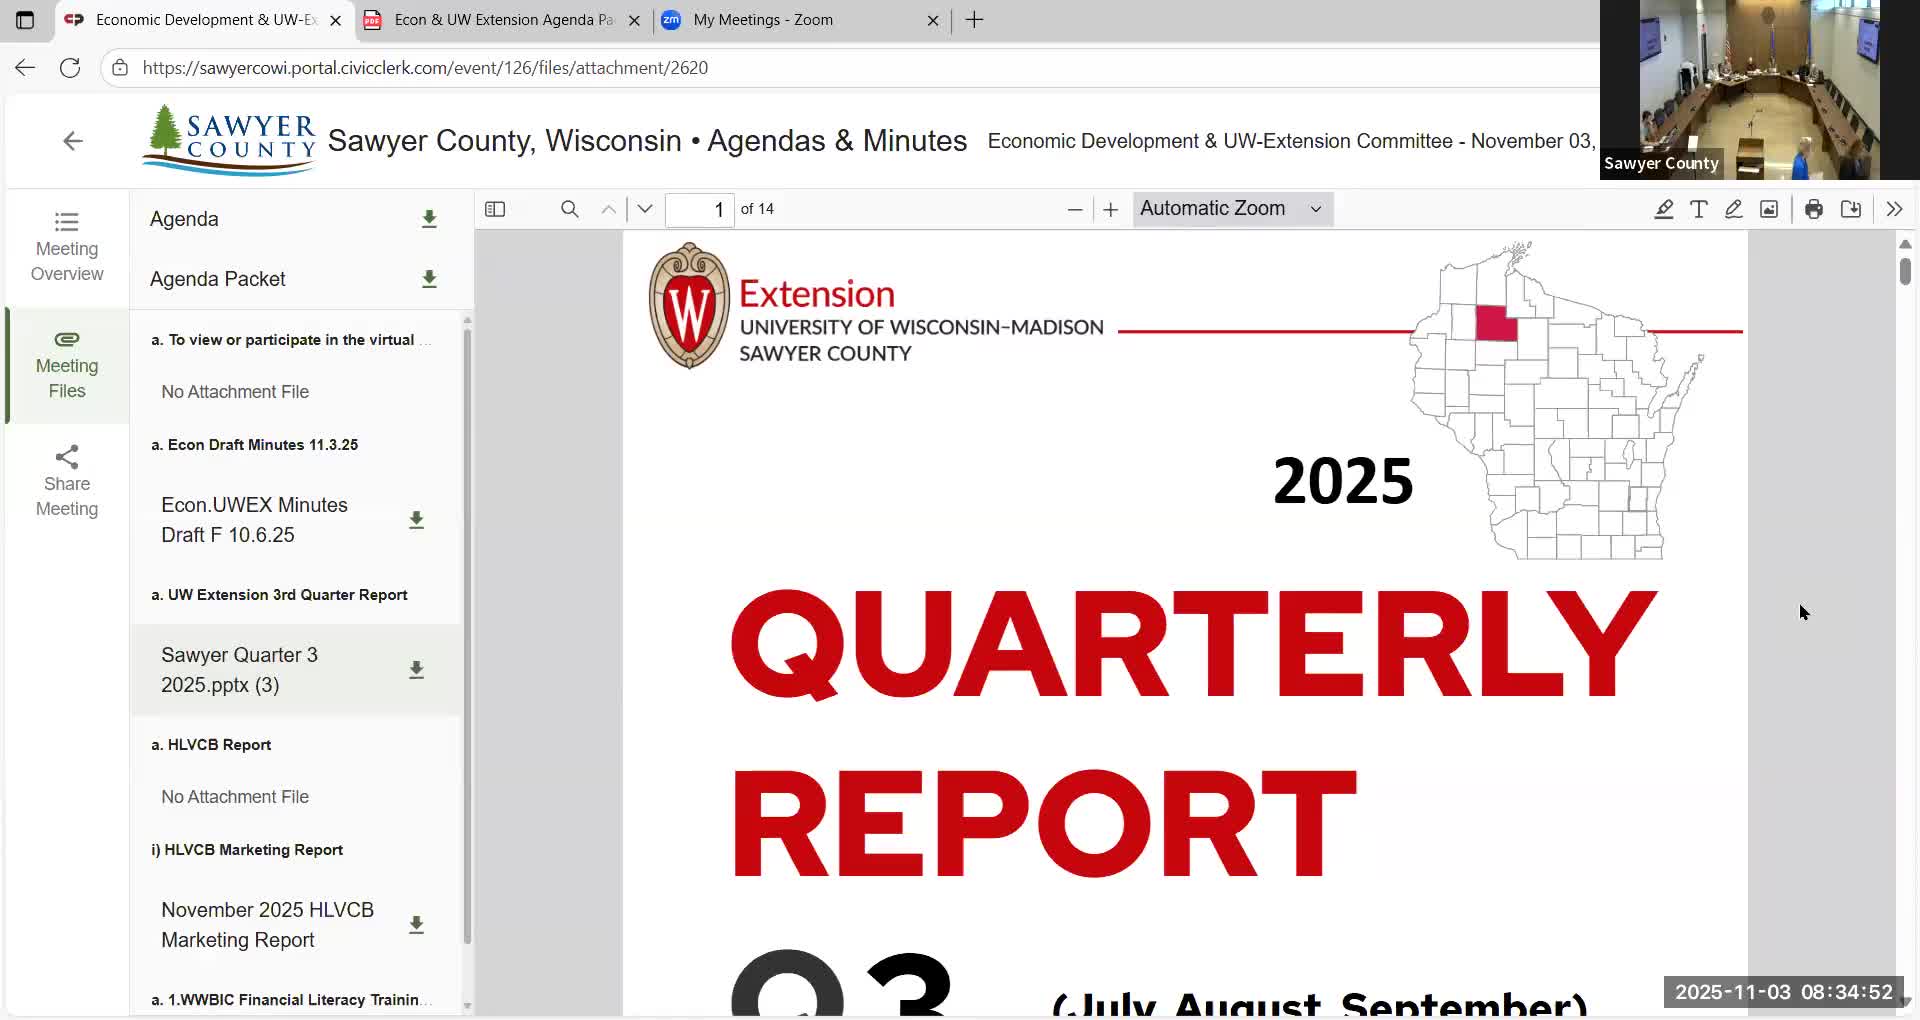The image size is (1920, 1020).
Task: Click the page number input field
Action: click(x=698, y=209)
